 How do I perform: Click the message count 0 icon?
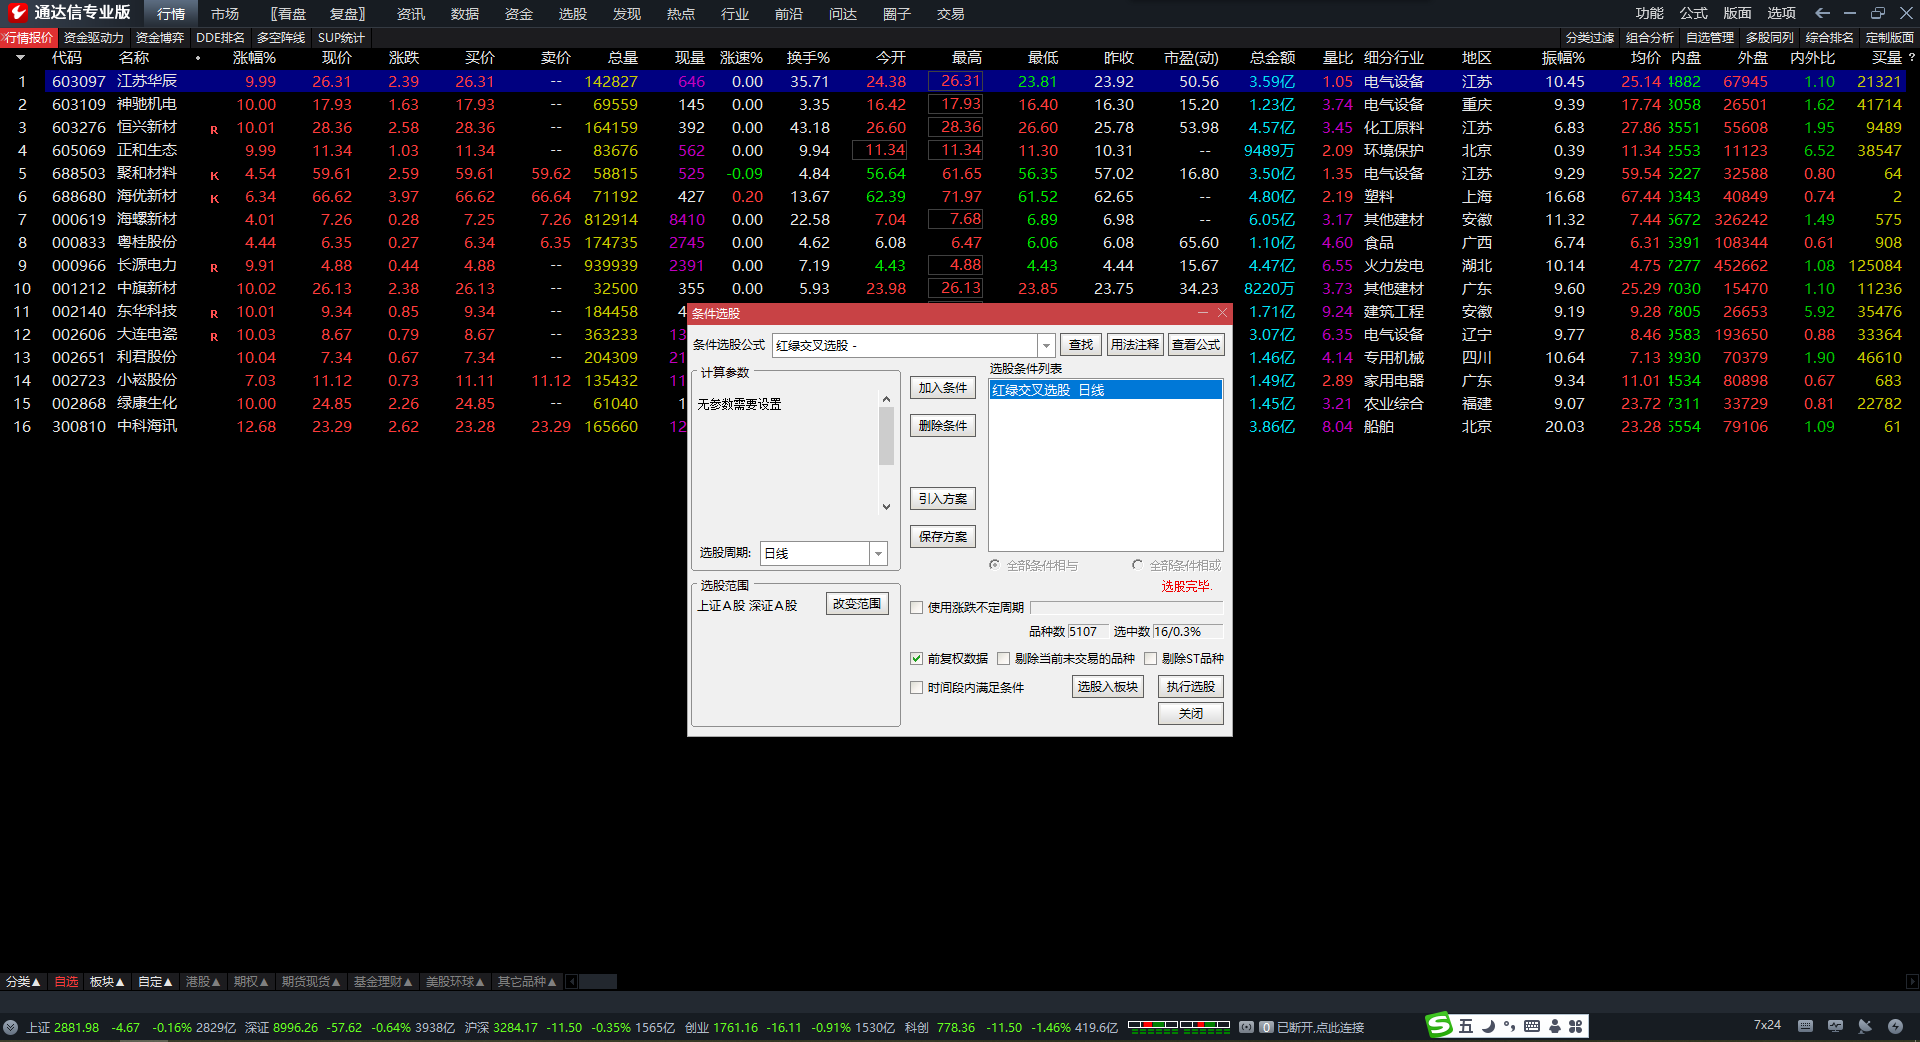point(1266,1027)
